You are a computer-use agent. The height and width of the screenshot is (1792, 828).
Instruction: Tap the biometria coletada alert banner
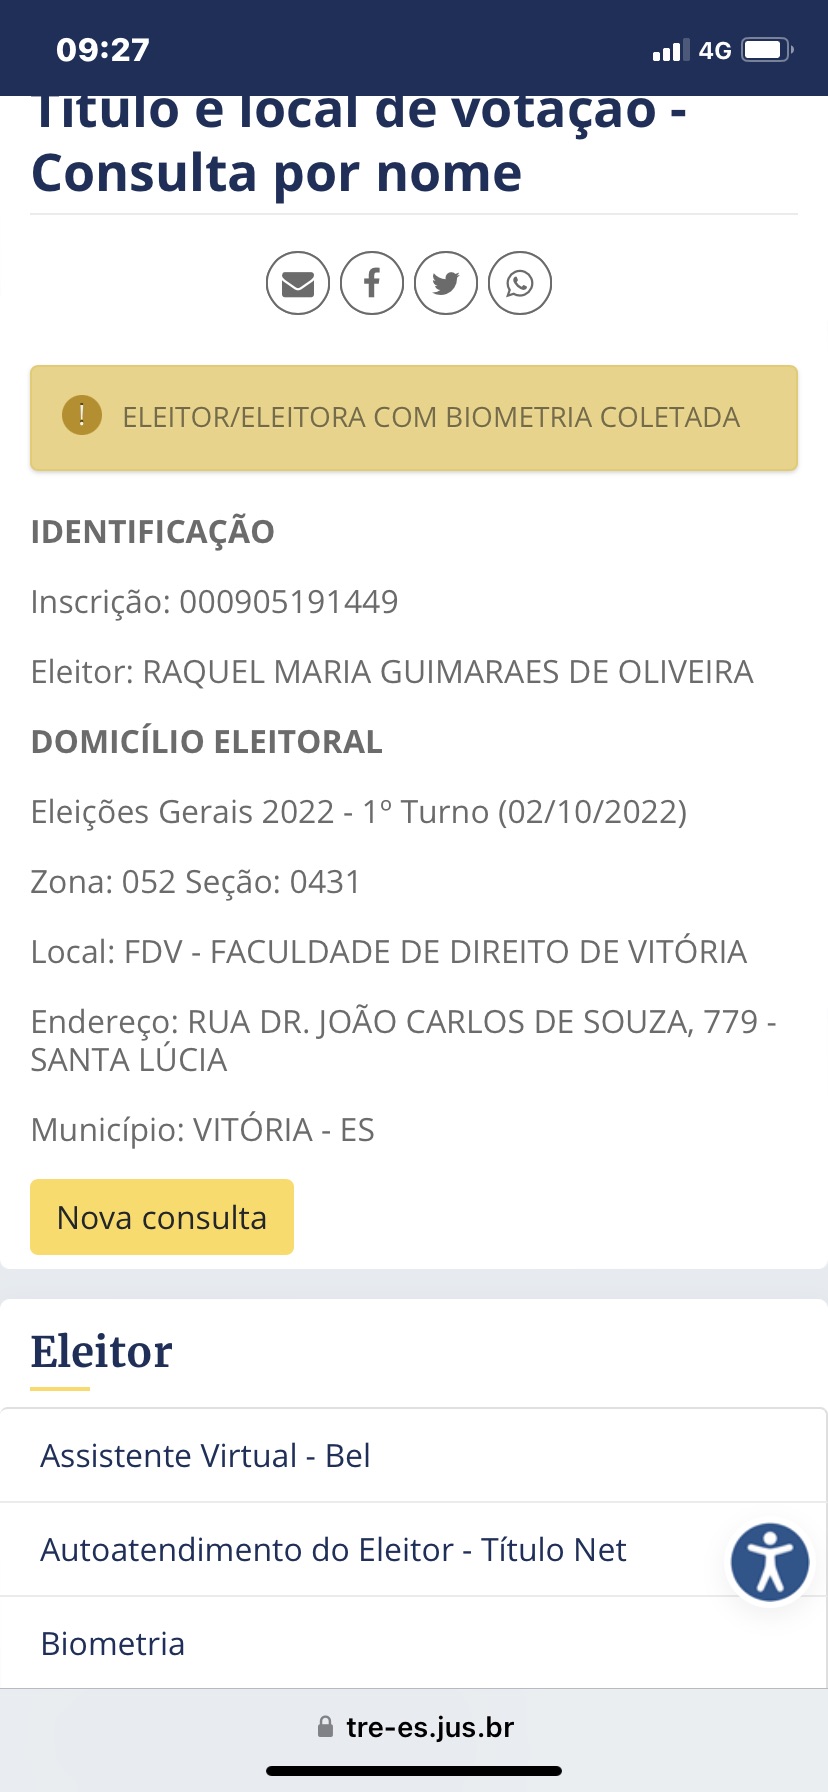point(430,418)
